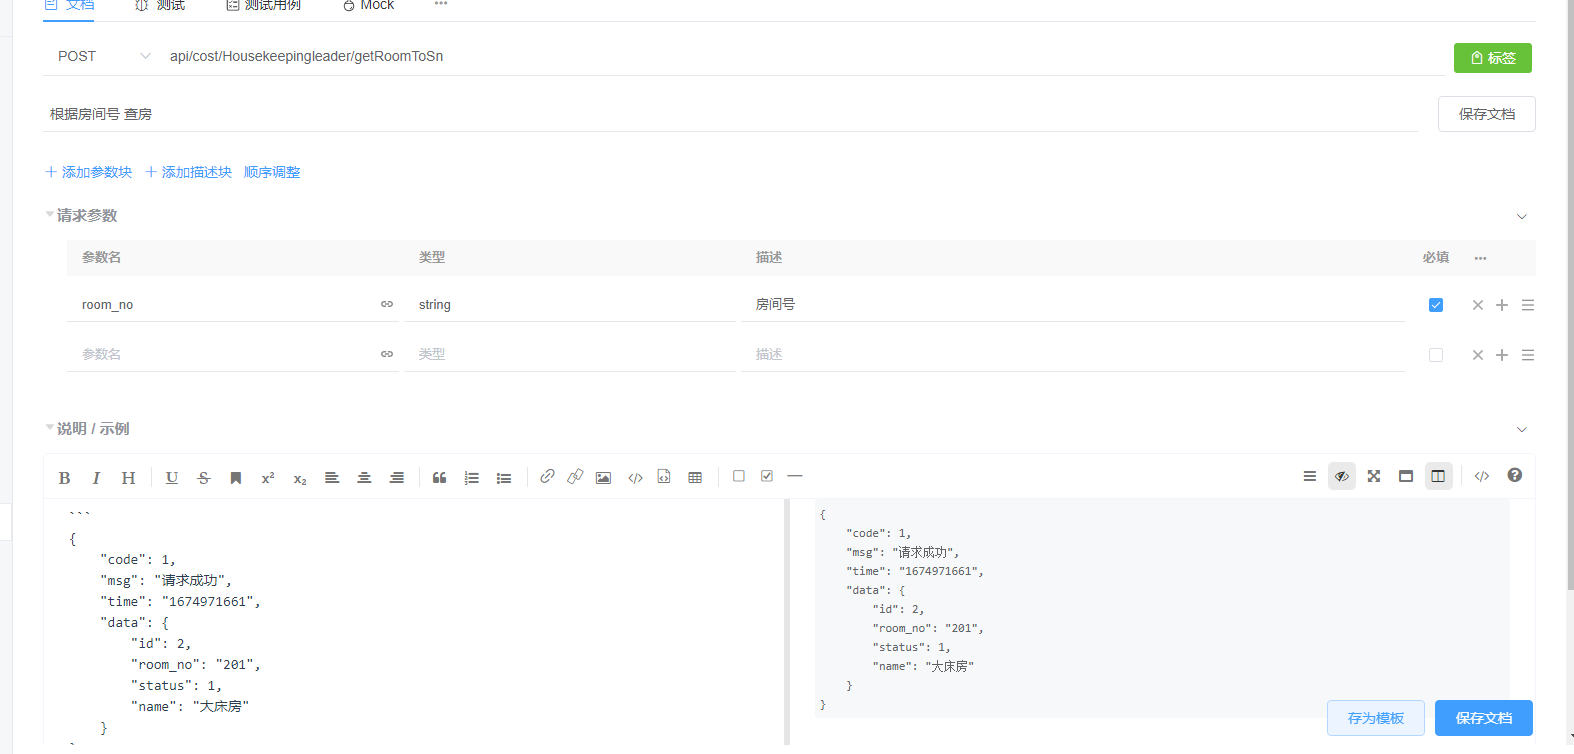Toggle the live preview eye icon
The image size is (1574, 754).
pyautogui.click(x=1342, y=476)
